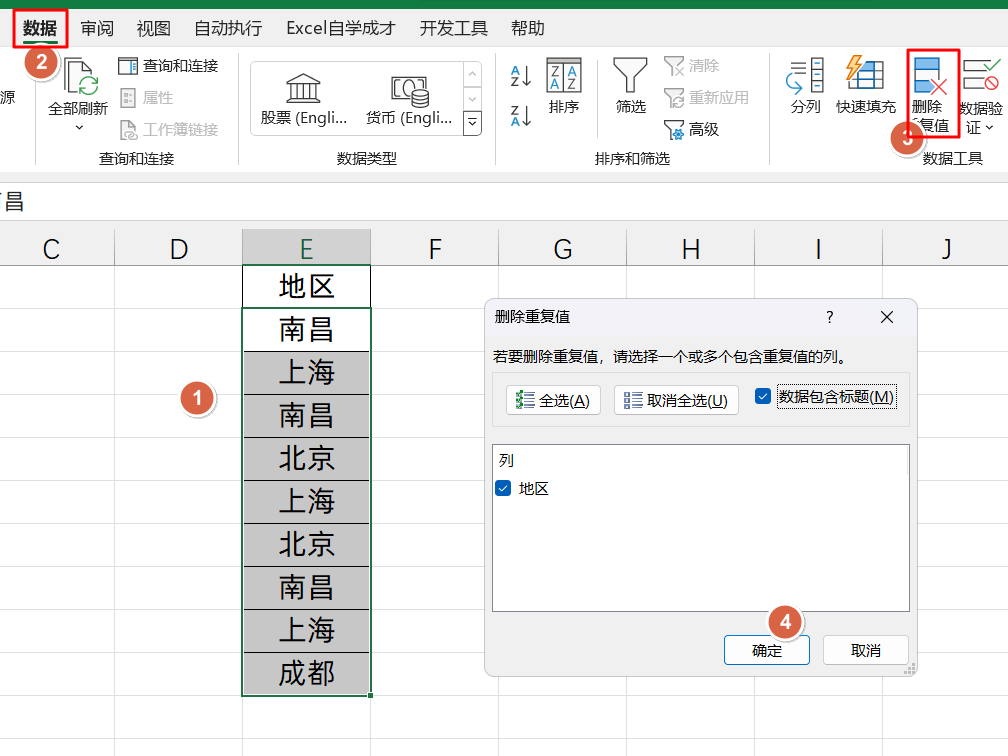The image size is (1008, 756).
Task: Open dialog help question mark
Action: click(830, 317)
